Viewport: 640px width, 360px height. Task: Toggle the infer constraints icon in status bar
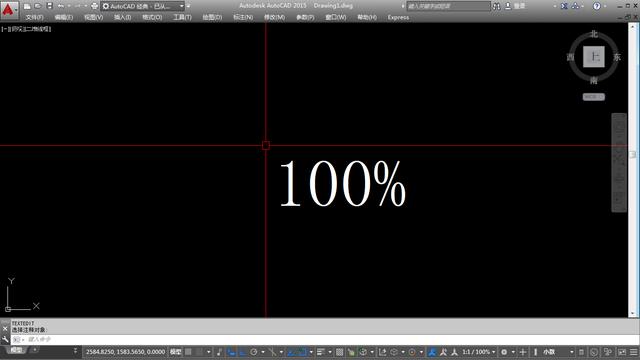(x=220, y=352)
